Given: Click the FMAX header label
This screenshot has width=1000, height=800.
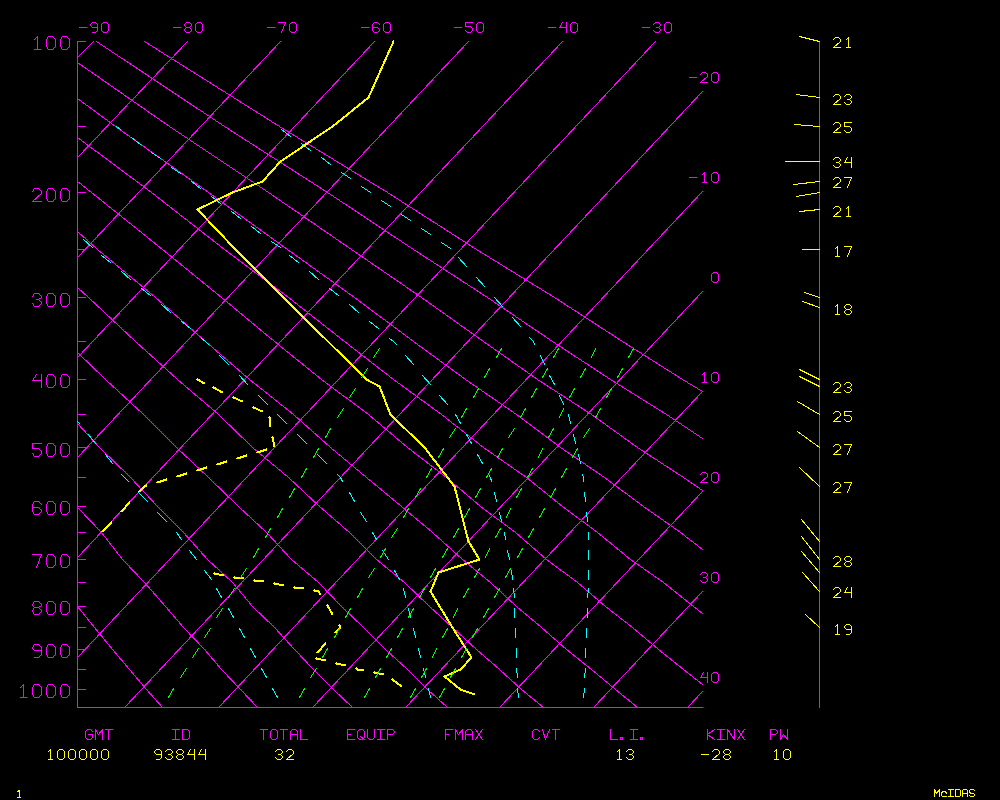Looking at the screenshot, I should [x=464, y=735].
